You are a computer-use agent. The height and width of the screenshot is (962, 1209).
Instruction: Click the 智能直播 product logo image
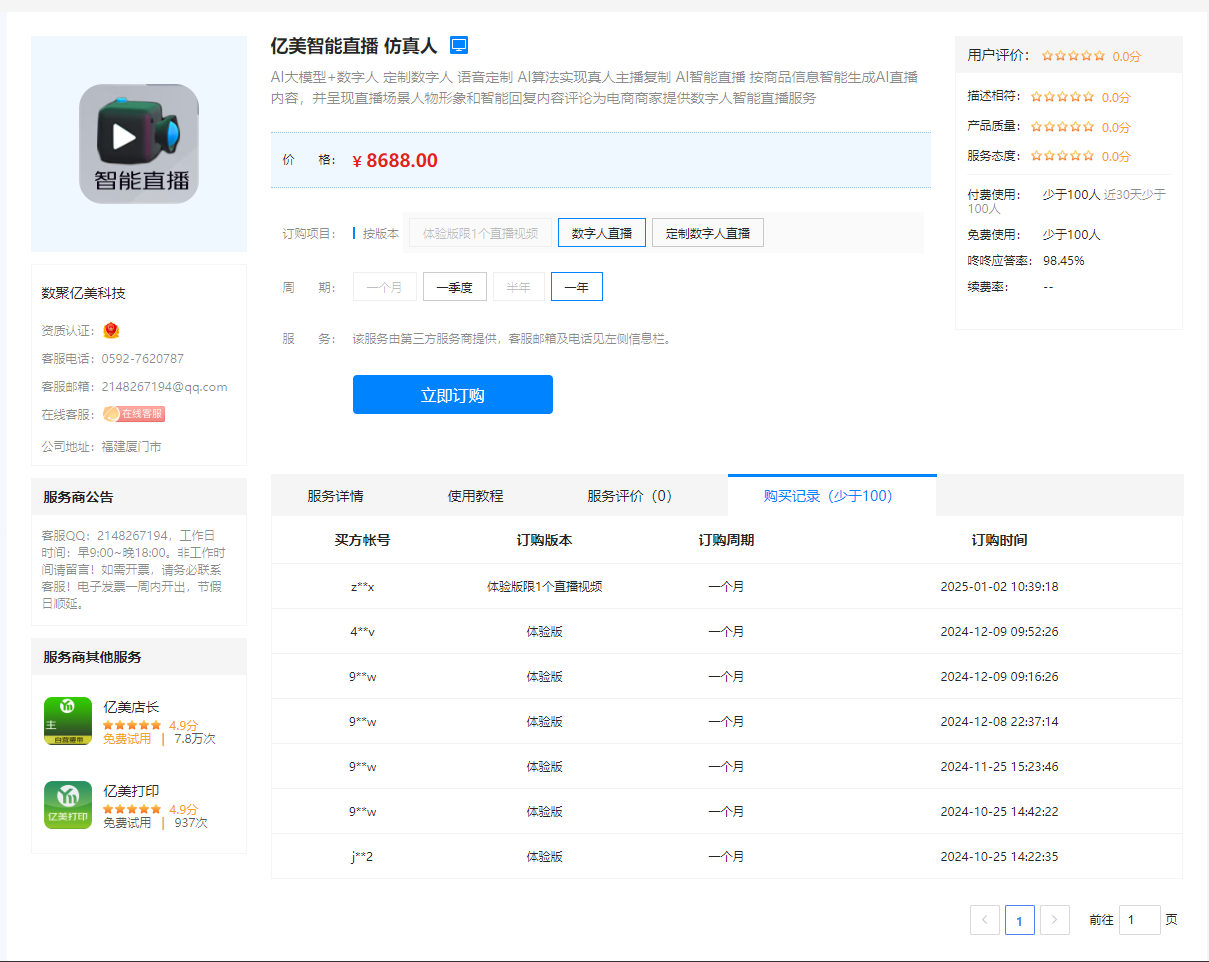click(x=139, y=144)
